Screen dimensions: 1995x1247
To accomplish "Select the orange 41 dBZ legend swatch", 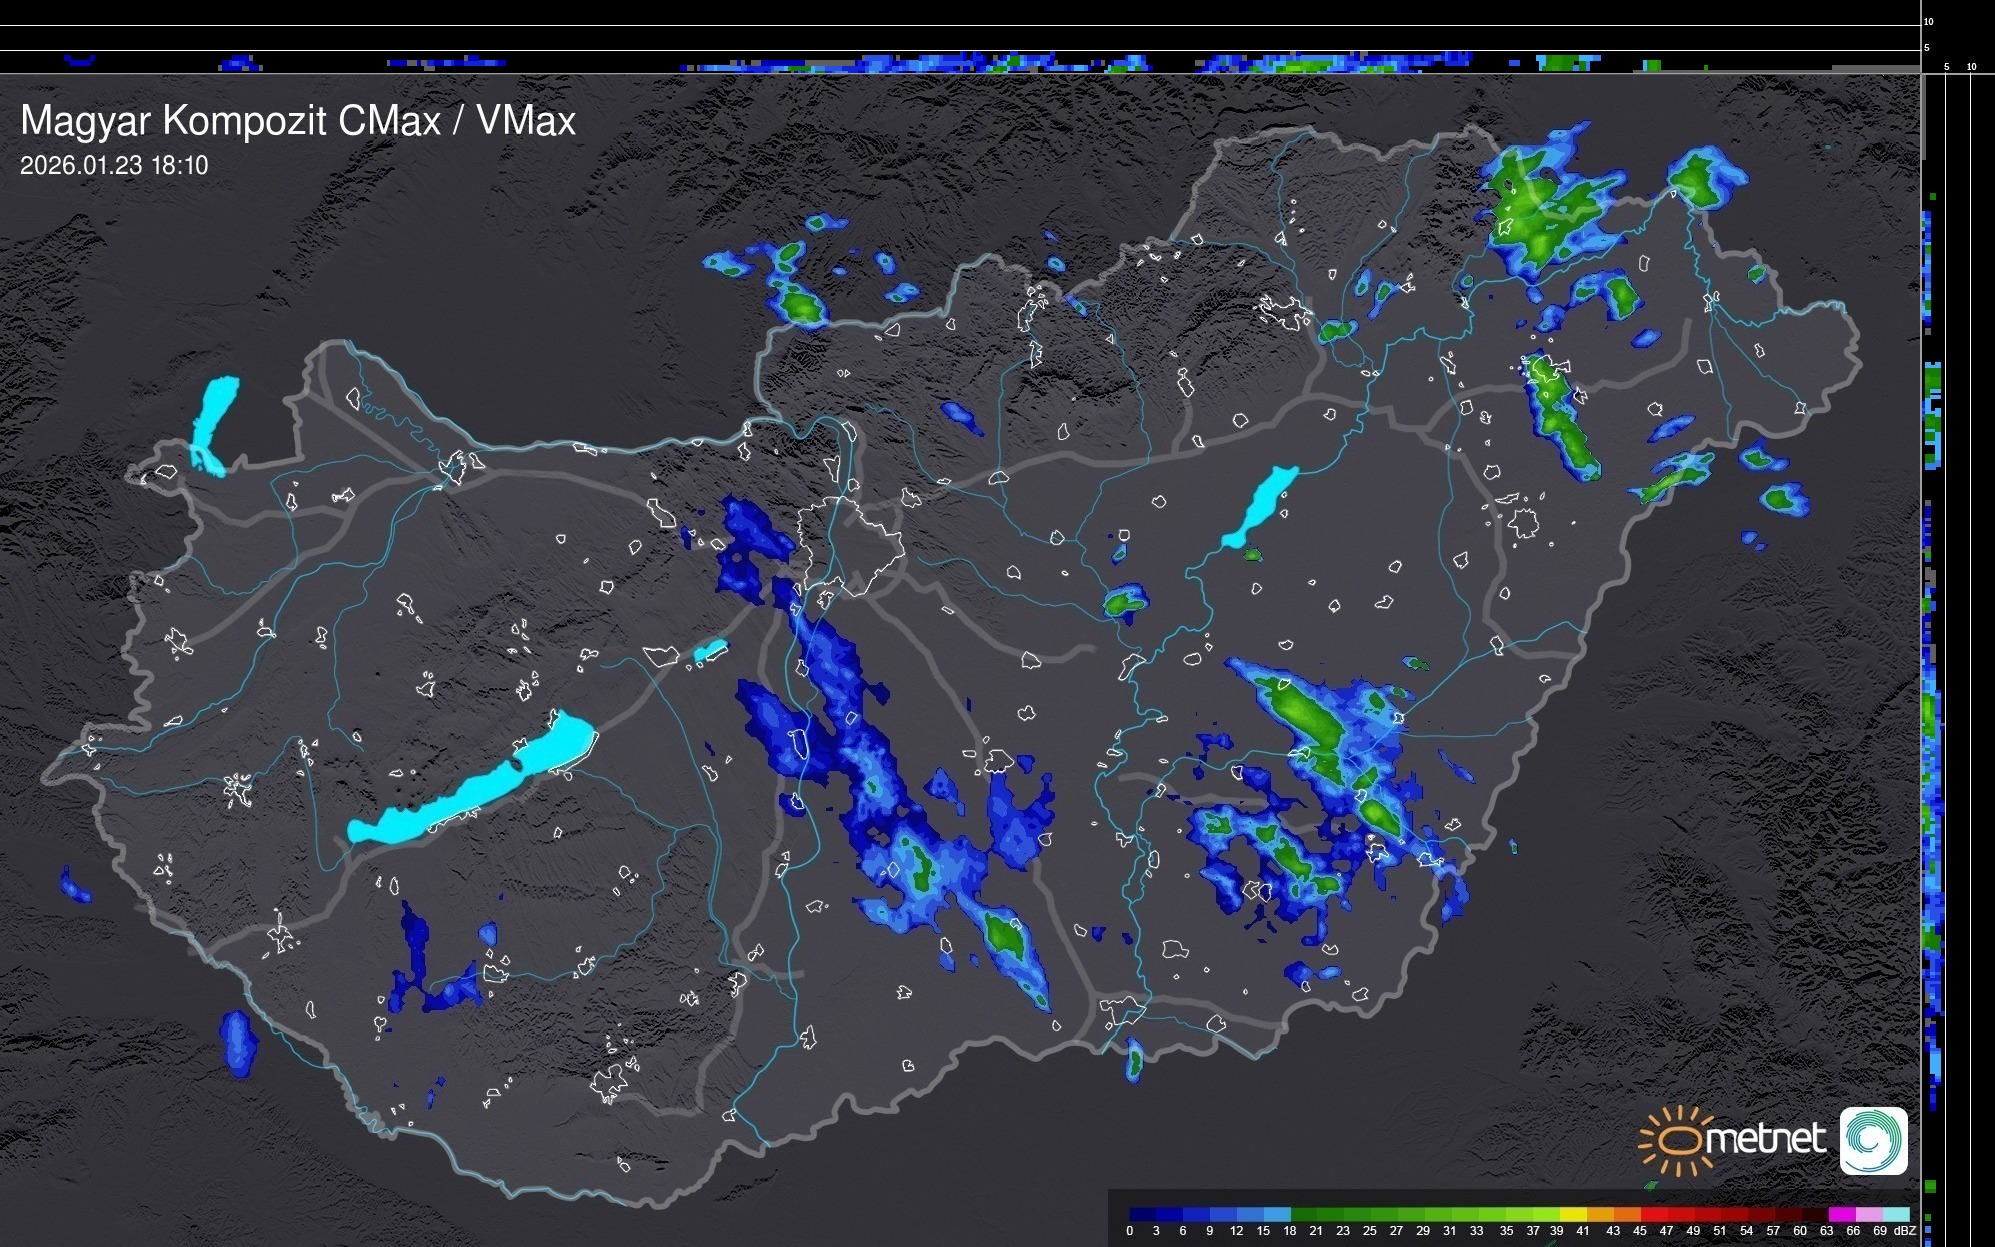I will 1600,1214.
